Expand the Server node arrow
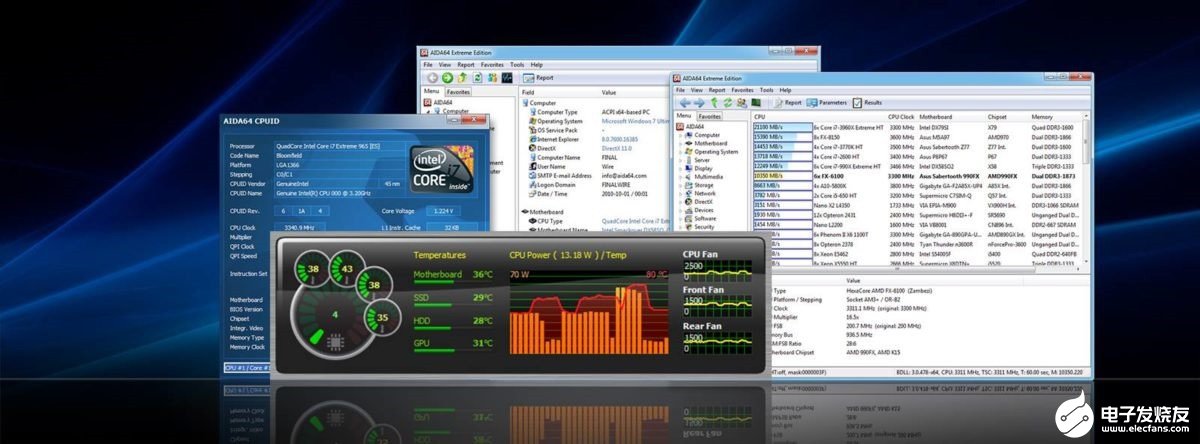Viewport: 1200px width, 444px height. (x=680, y=160)
